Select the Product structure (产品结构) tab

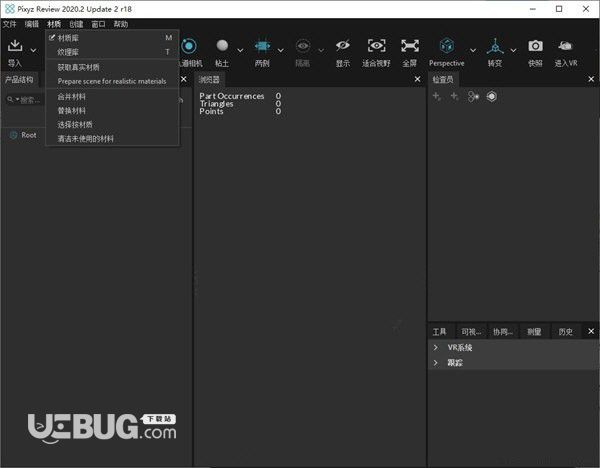tap(19, 80)
